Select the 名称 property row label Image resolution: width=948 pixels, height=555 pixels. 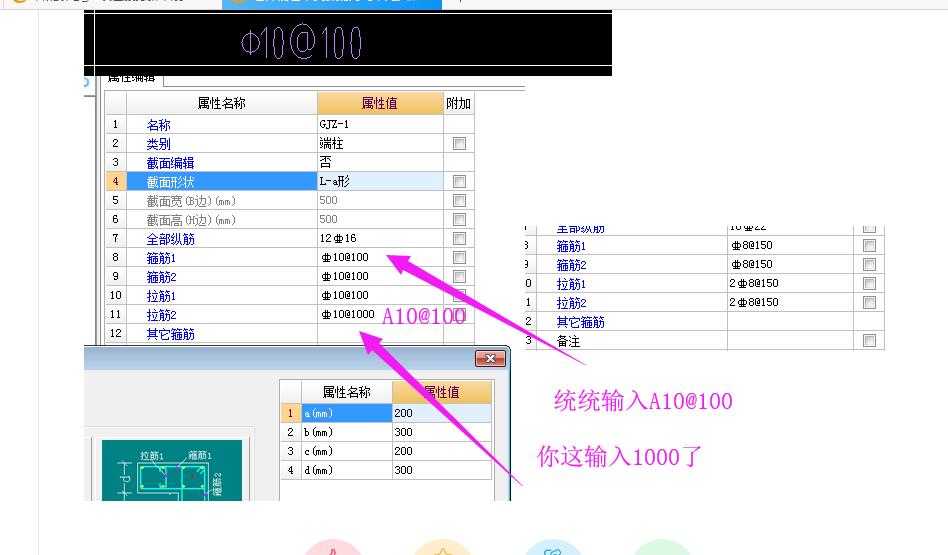click(x=158, y=125)
